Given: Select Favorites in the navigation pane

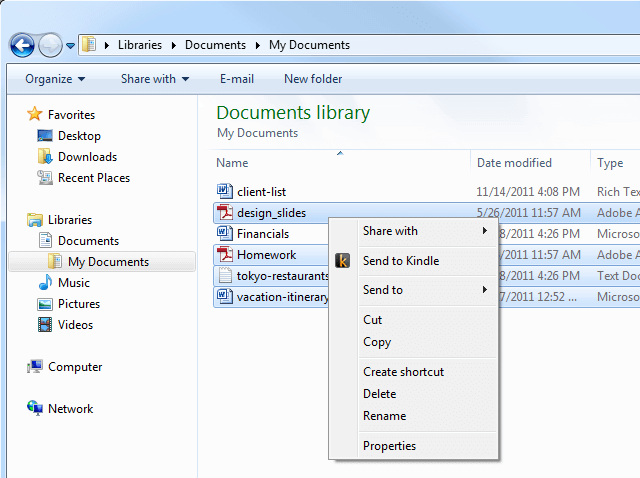Looking at the screenshot, I should pyautogui.click(x=71, y=115).
